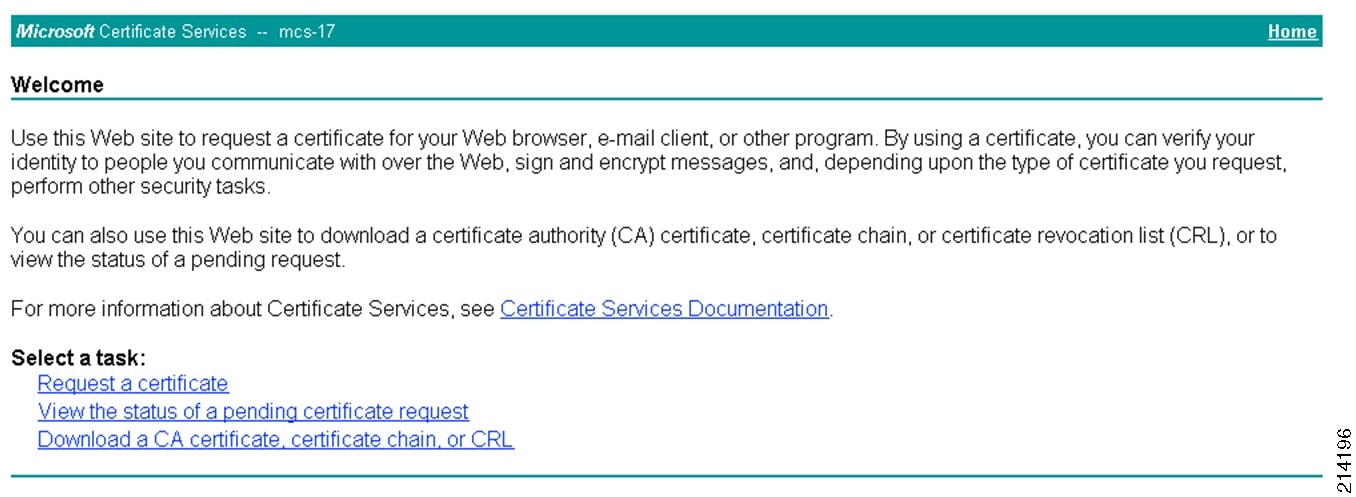Click the empty middle area of teal banner
1356x497 pixels.
tap(800, 31)
